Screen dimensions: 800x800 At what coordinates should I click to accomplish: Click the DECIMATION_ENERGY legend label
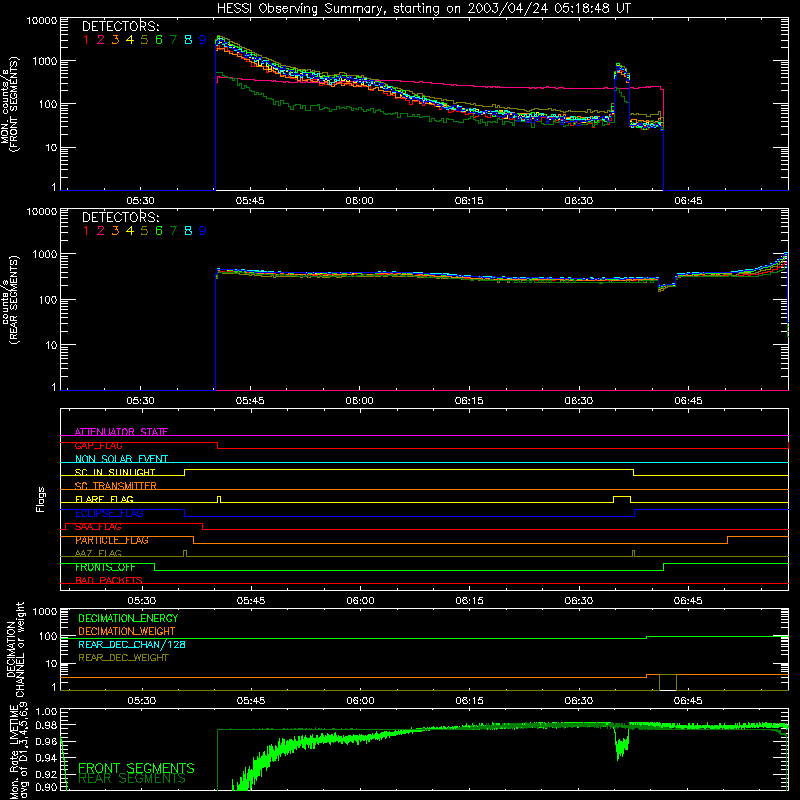tap(128, 618)
